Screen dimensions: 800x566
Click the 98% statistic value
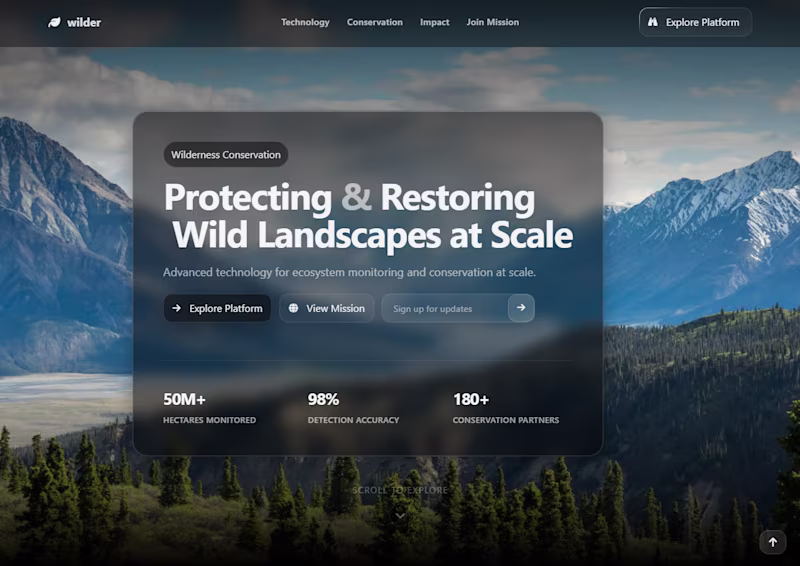click(x=323, y=399)
